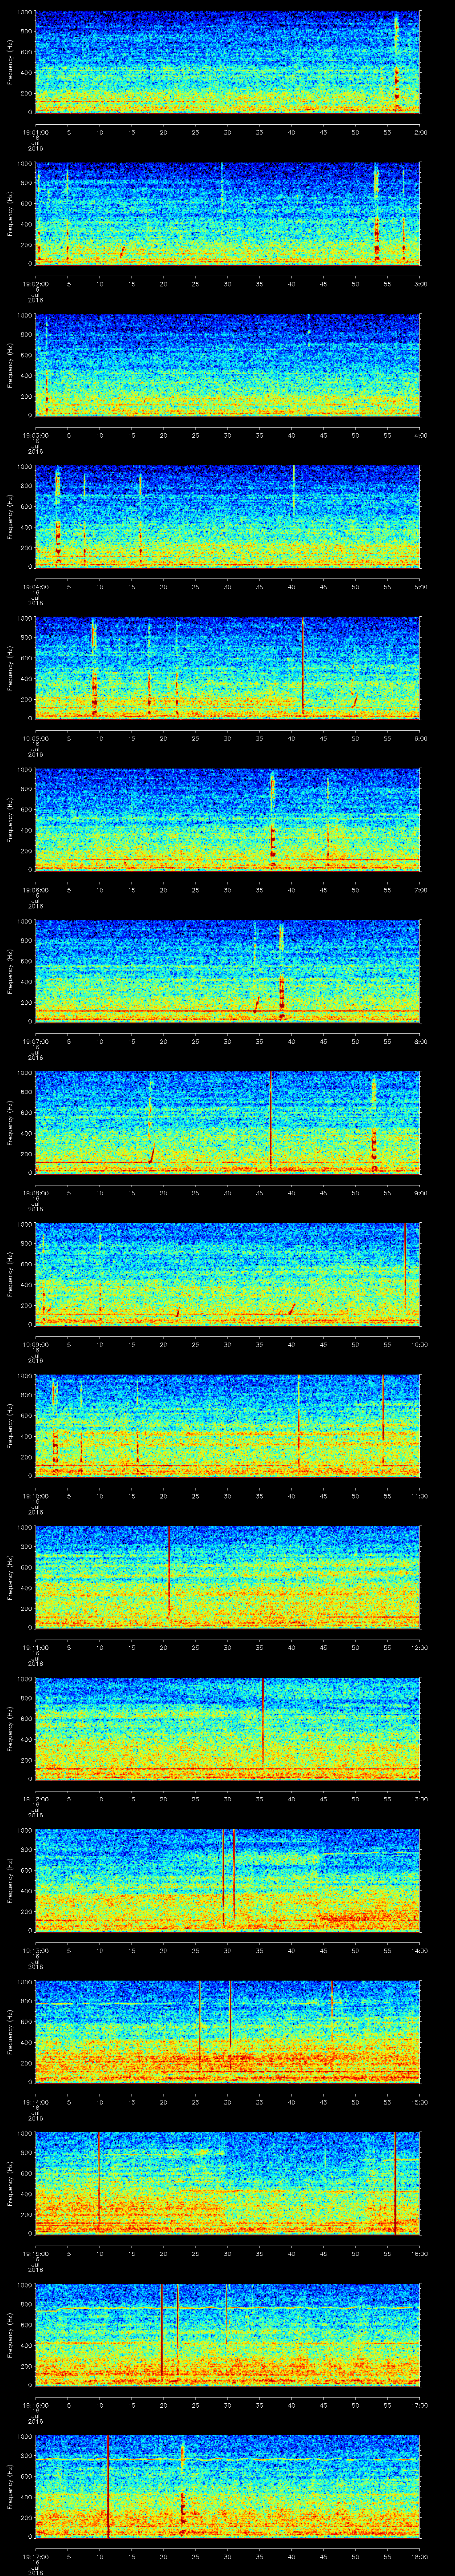The width and height of the screenshot is (455, 2576).
Task: Click the "19:13:00" start time label
Action: (x=35, y=1950)
